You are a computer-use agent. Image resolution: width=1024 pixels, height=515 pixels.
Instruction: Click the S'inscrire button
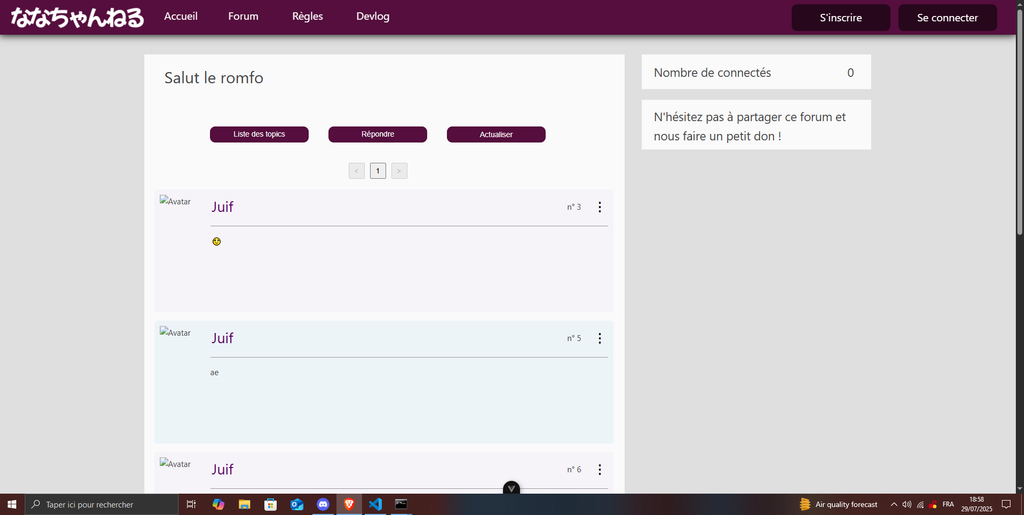click(x=840, y=18)
